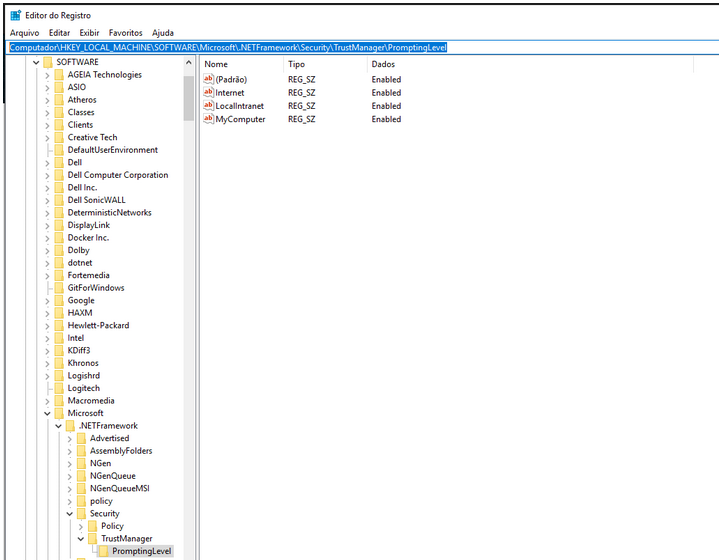Collapse the TrustManager key
The height and width of the screenshot is (560, 722).
pos(81,538)
